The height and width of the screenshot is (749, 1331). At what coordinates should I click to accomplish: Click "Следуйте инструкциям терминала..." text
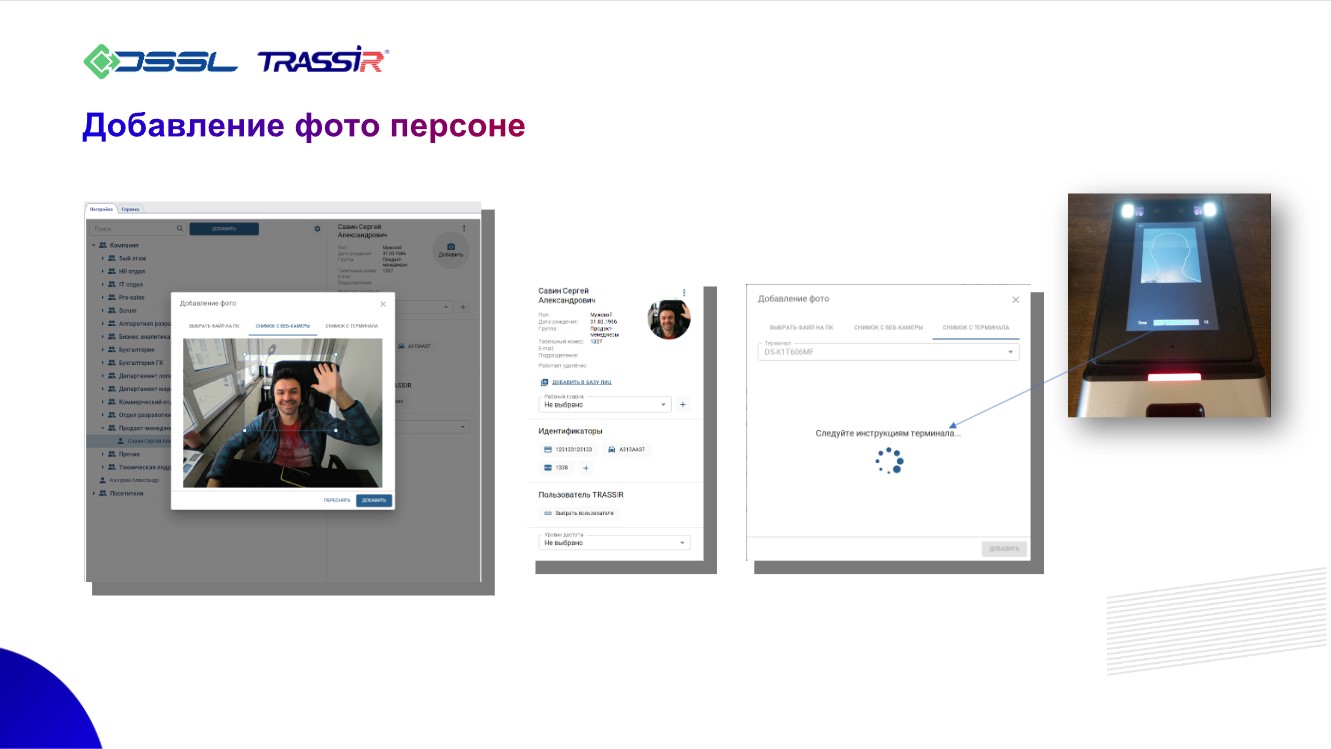coord(888,433)
